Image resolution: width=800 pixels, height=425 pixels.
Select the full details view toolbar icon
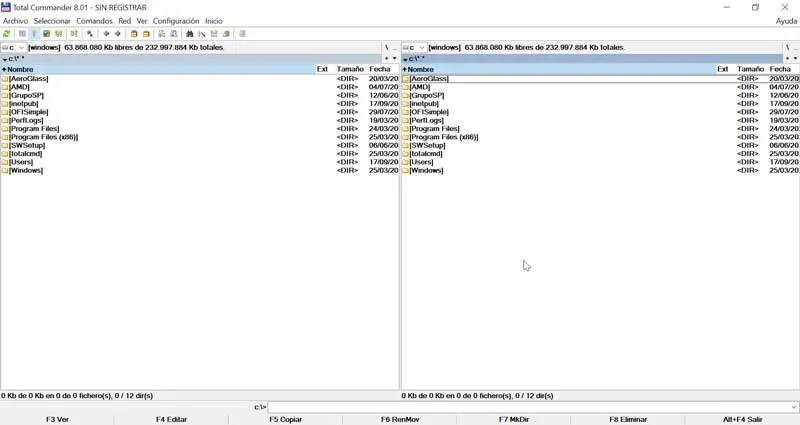pos(34,34)
